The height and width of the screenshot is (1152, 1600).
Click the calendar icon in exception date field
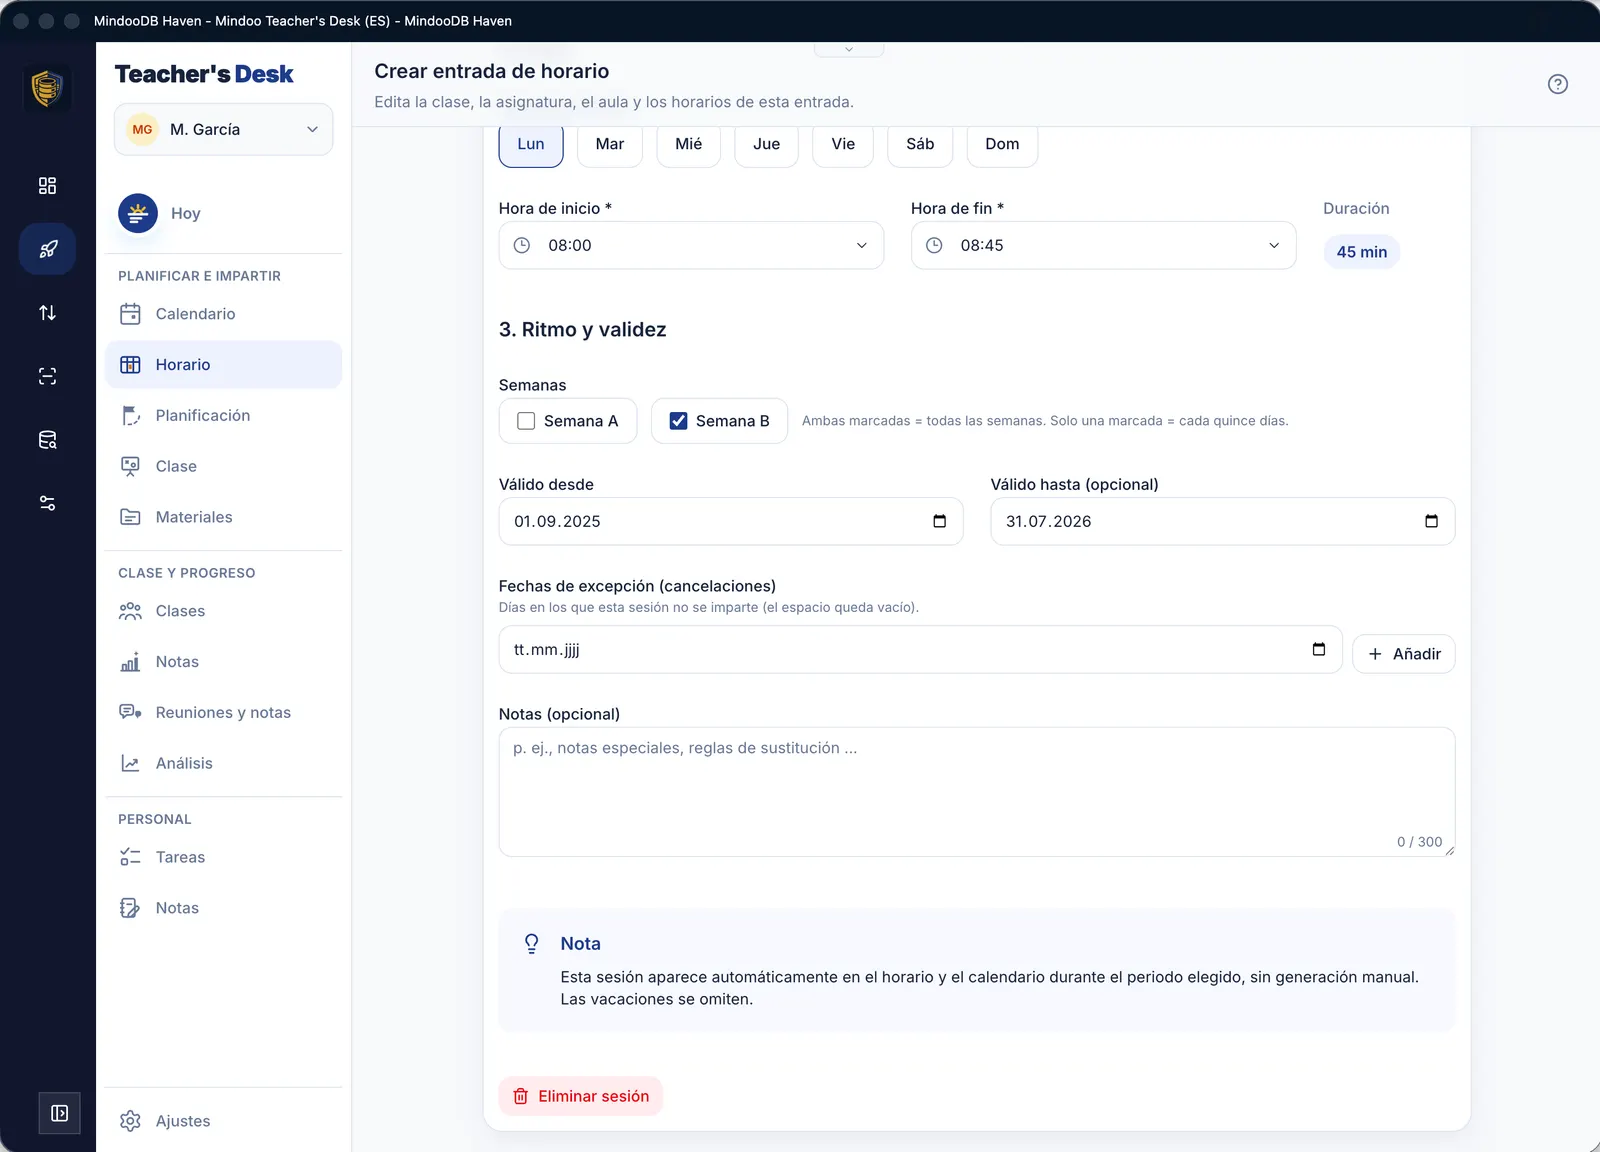click(1318, 649)
